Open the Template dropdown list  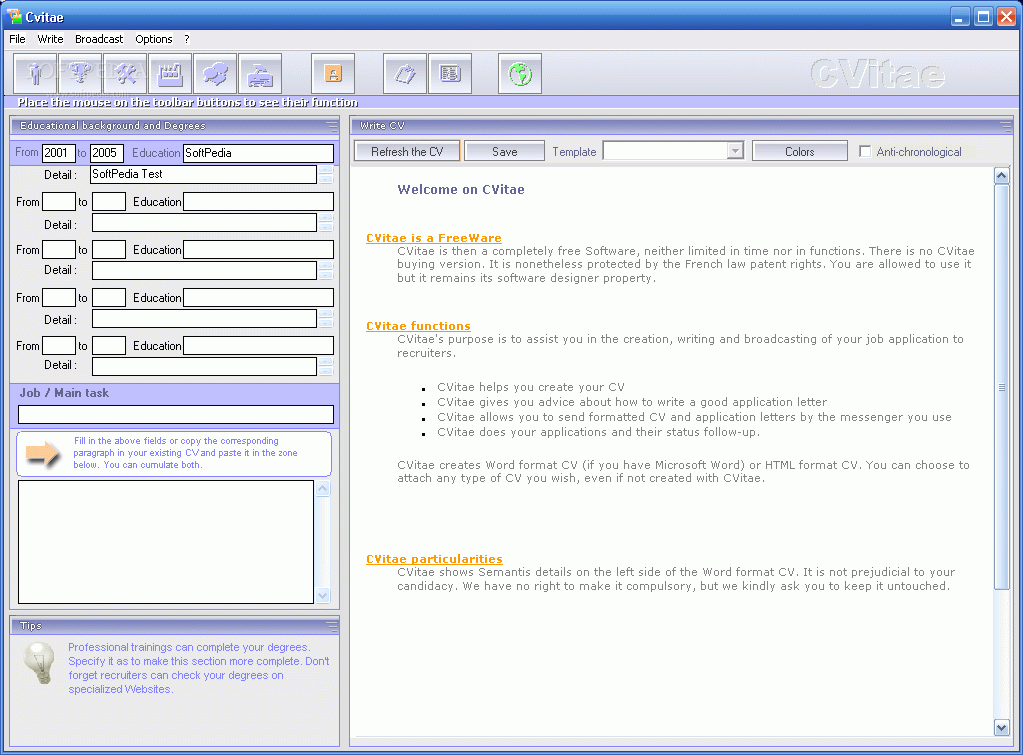point(735,152)
